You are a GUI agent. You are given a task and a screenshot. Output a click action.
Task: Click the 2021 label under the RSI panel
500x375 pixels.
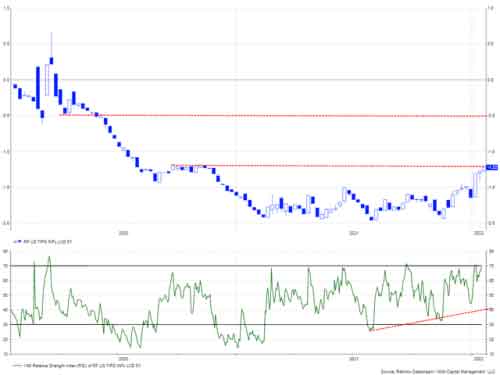(x=353, y=359)
